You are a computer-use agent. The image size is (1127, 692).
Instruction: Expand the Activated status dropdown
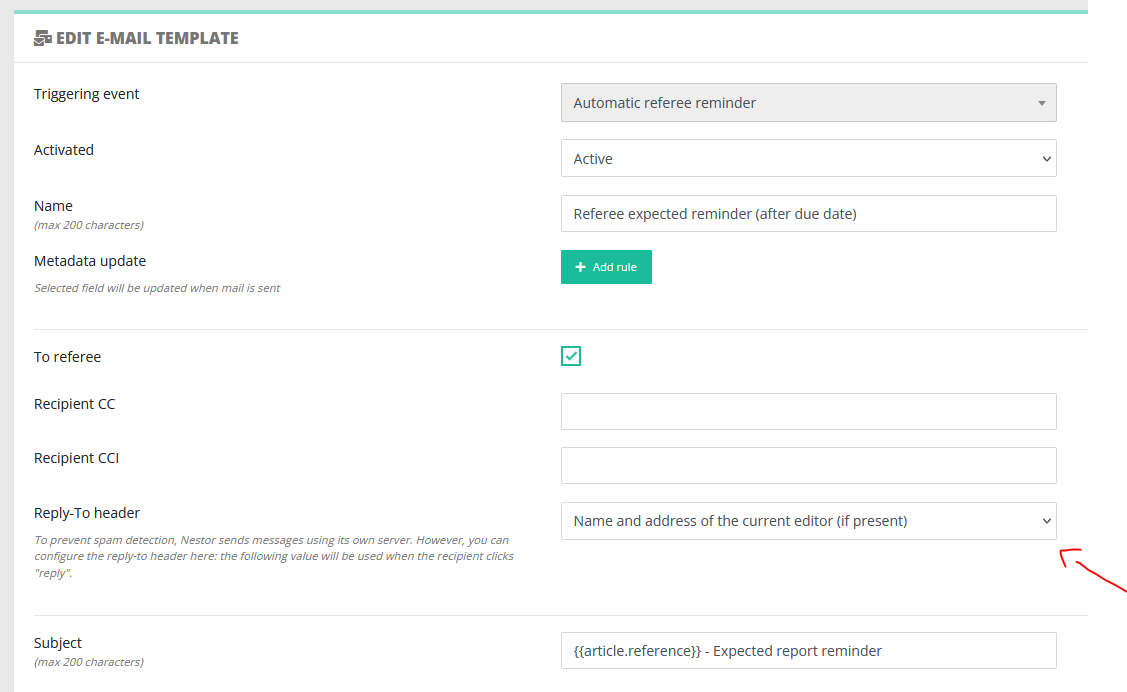[x=808, y=159]
